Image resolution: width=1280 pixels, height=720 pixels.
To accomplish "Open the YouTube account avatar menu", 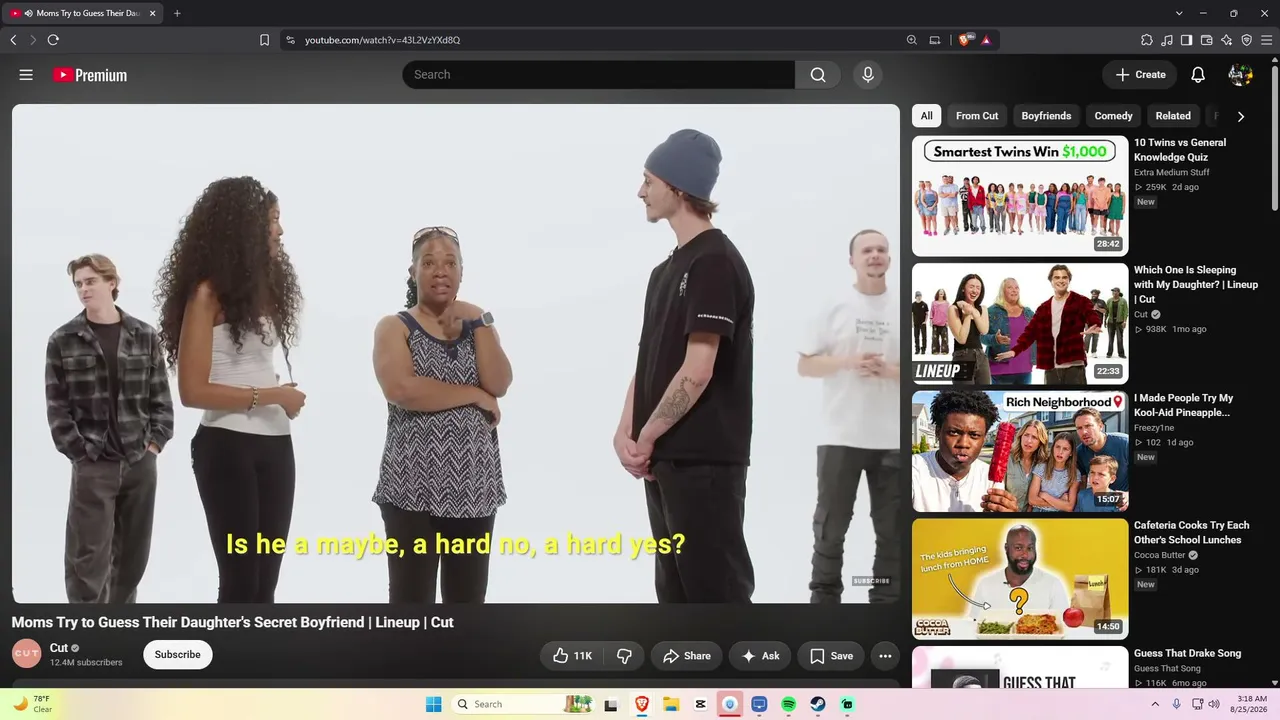I will coord(1240,75).
